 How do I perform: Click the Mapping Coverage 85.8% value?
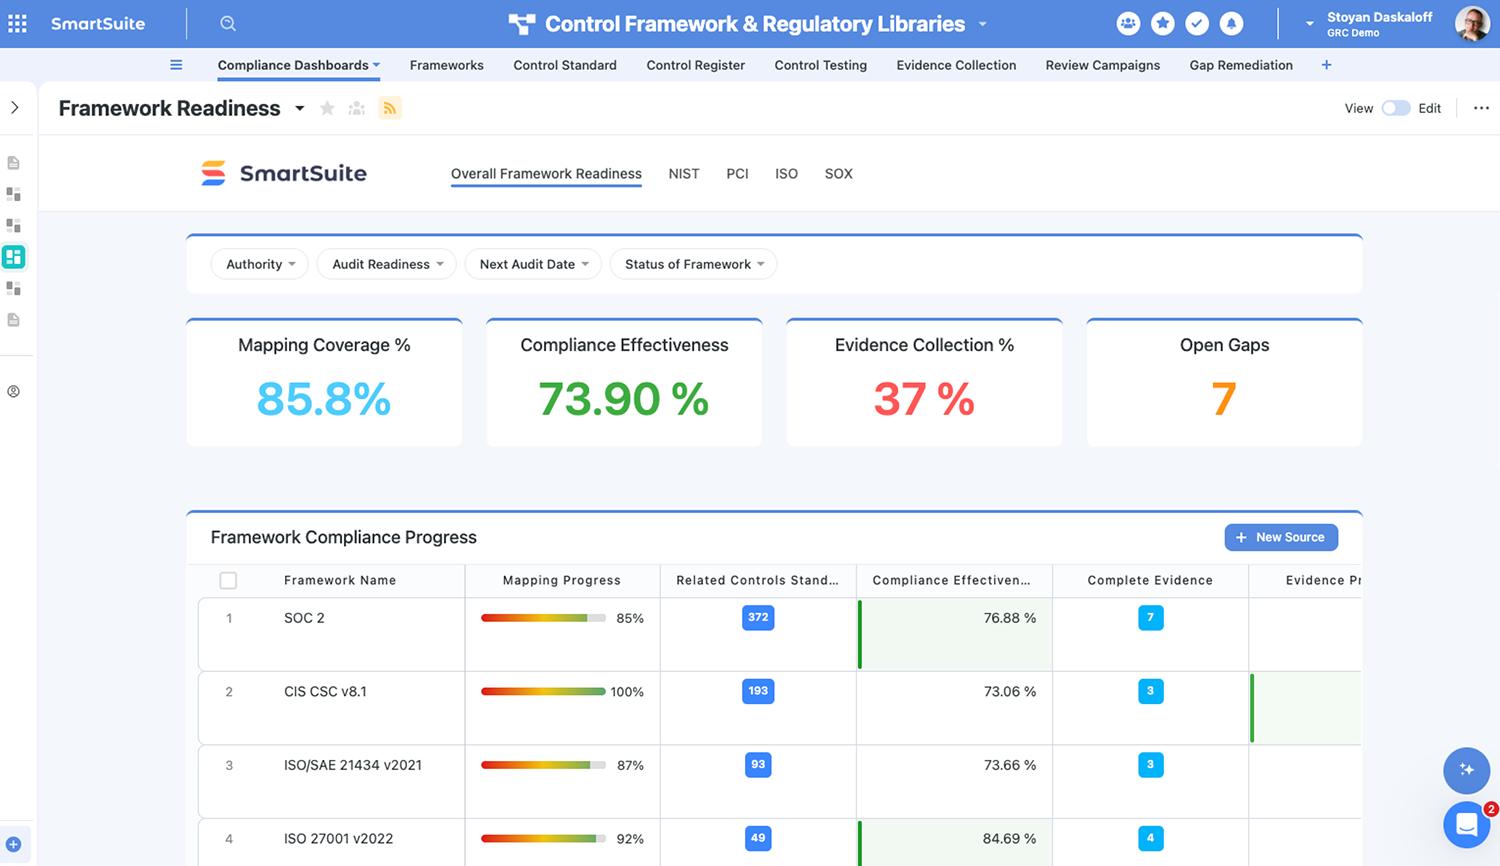(x=324, y=399)
